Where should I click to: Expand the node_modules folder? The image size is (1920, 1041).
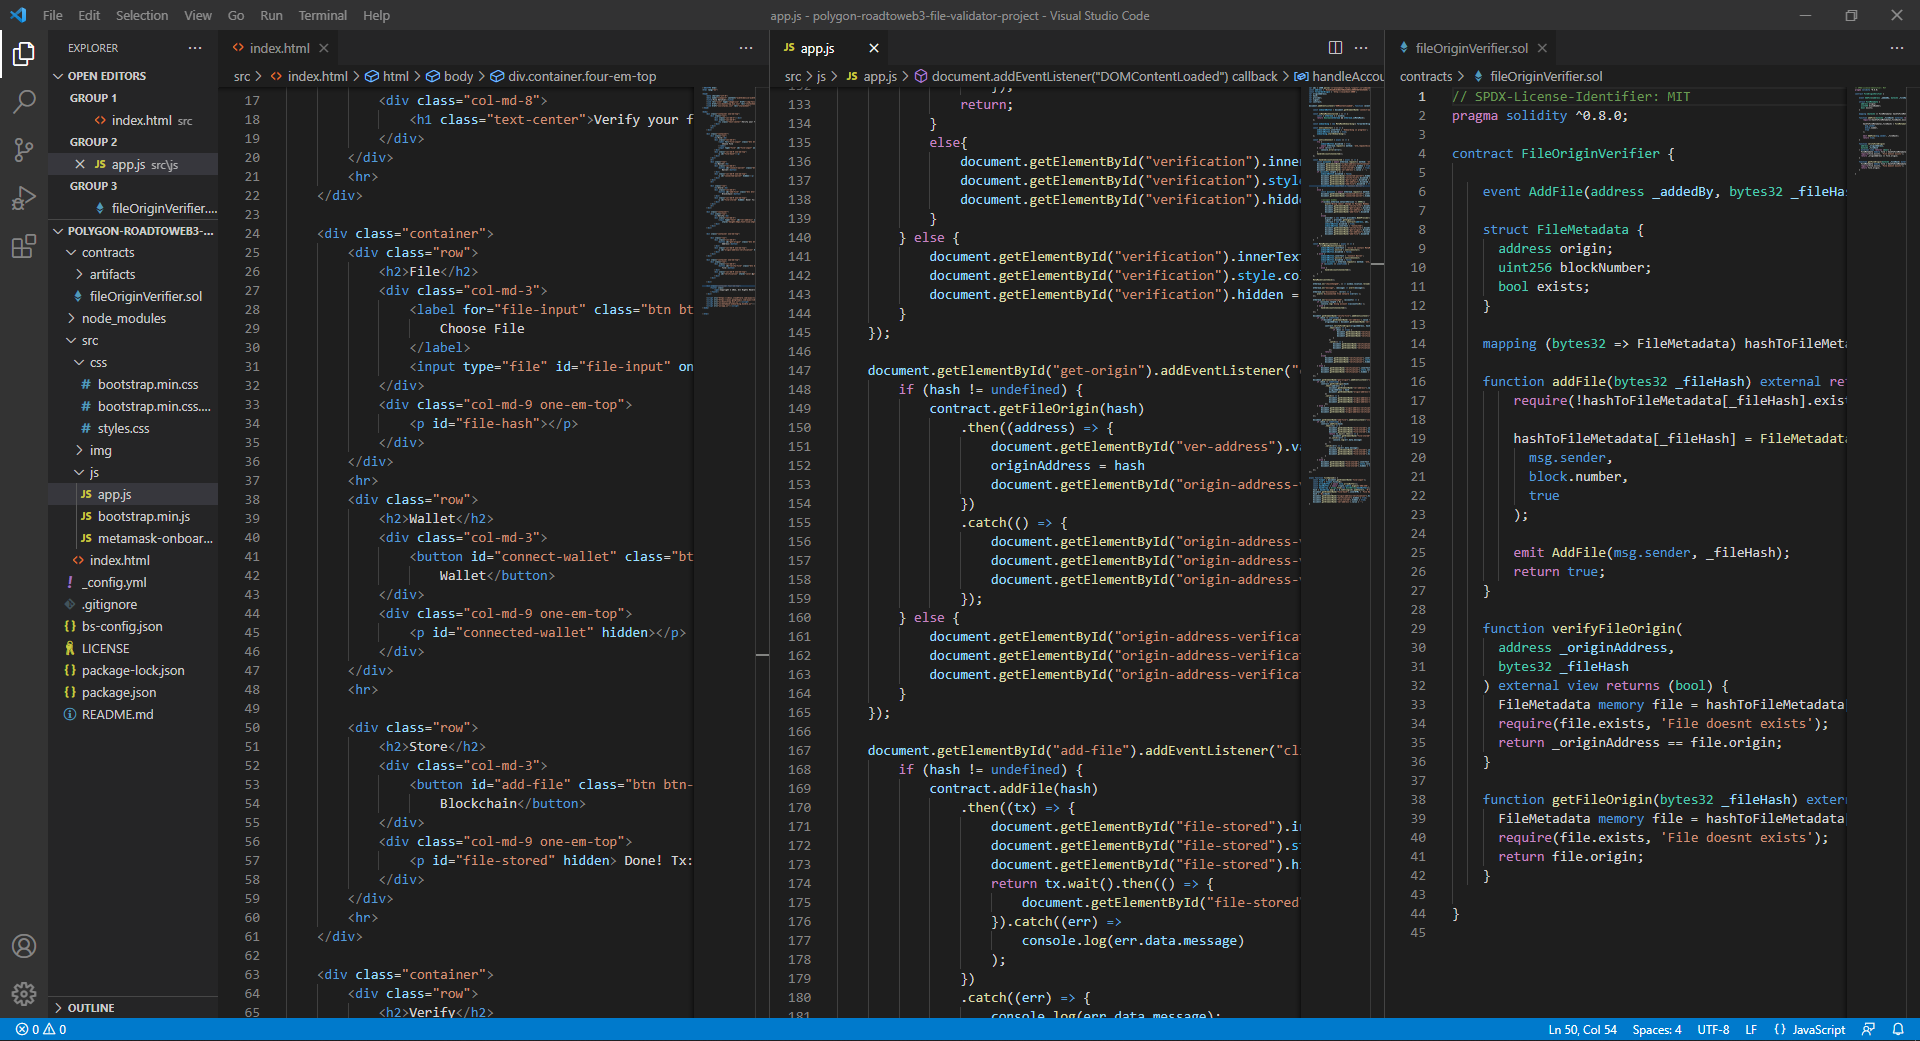(123, 318)
